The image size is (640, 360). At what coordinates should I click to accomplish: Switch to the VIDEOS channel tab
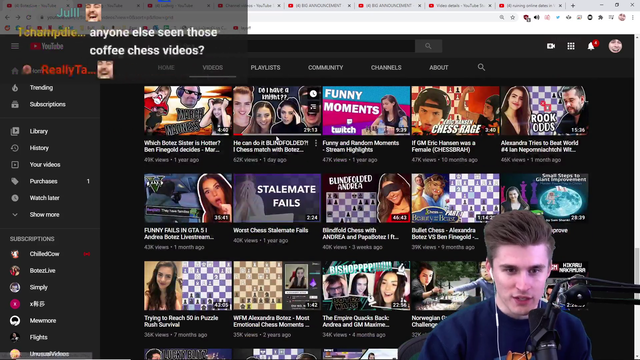point(213,67)
